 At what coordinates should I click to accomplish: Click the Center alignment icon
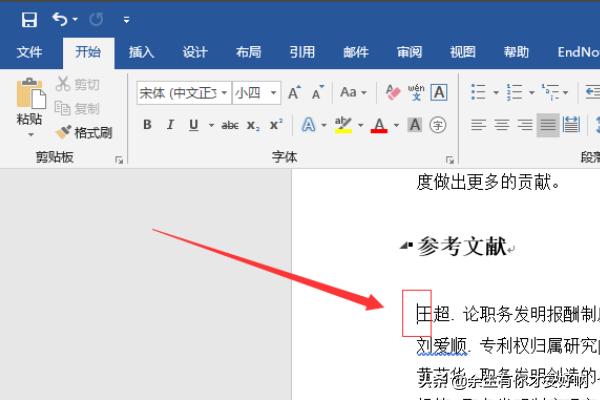502,125
